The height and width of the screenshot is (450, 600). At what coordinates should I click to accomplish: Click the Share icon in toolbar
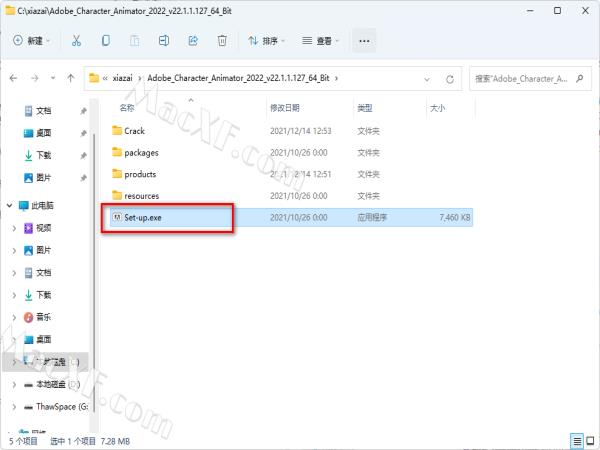pyautogui.click(x=193, y=41)
